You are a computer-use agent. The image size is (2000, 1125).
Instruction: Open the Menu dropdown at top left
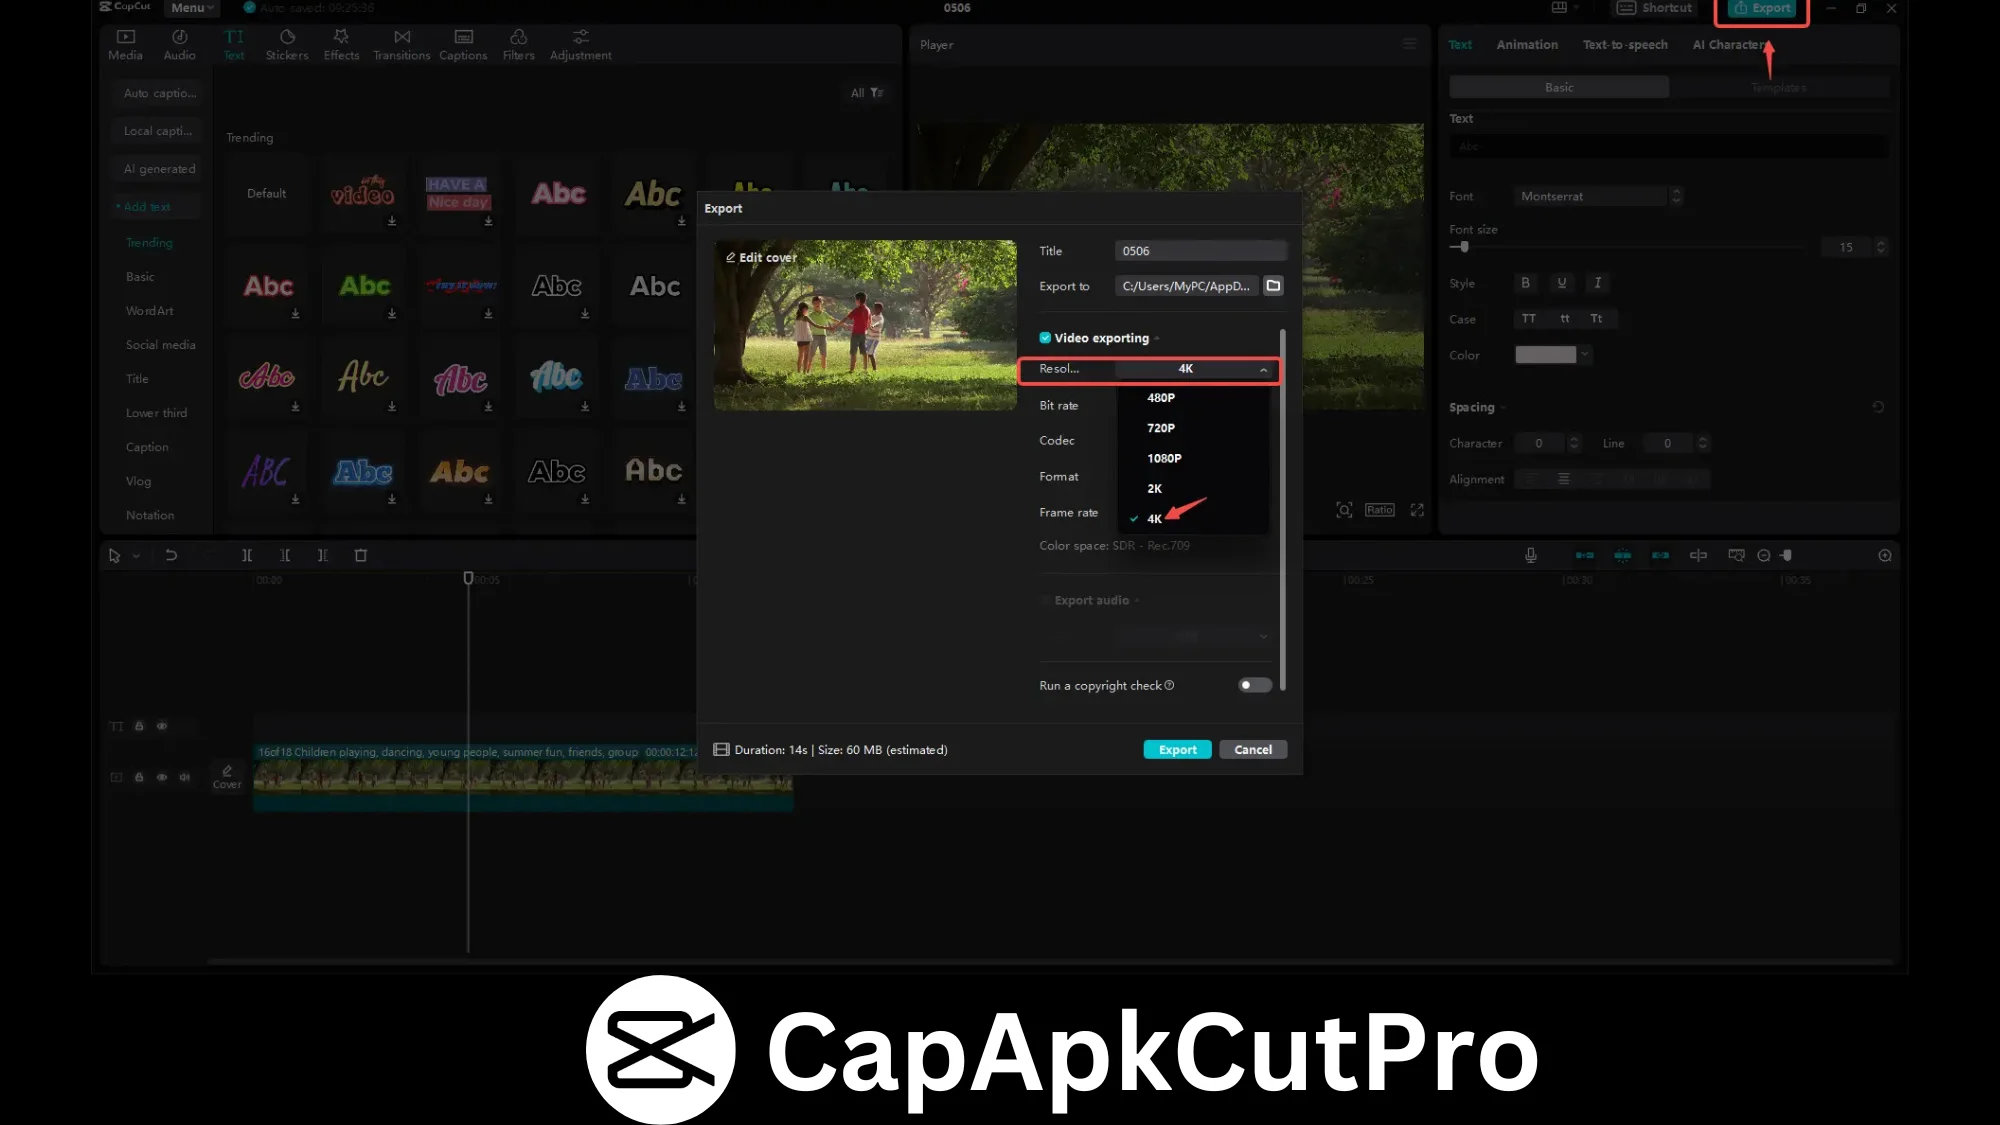click(191, 8)
